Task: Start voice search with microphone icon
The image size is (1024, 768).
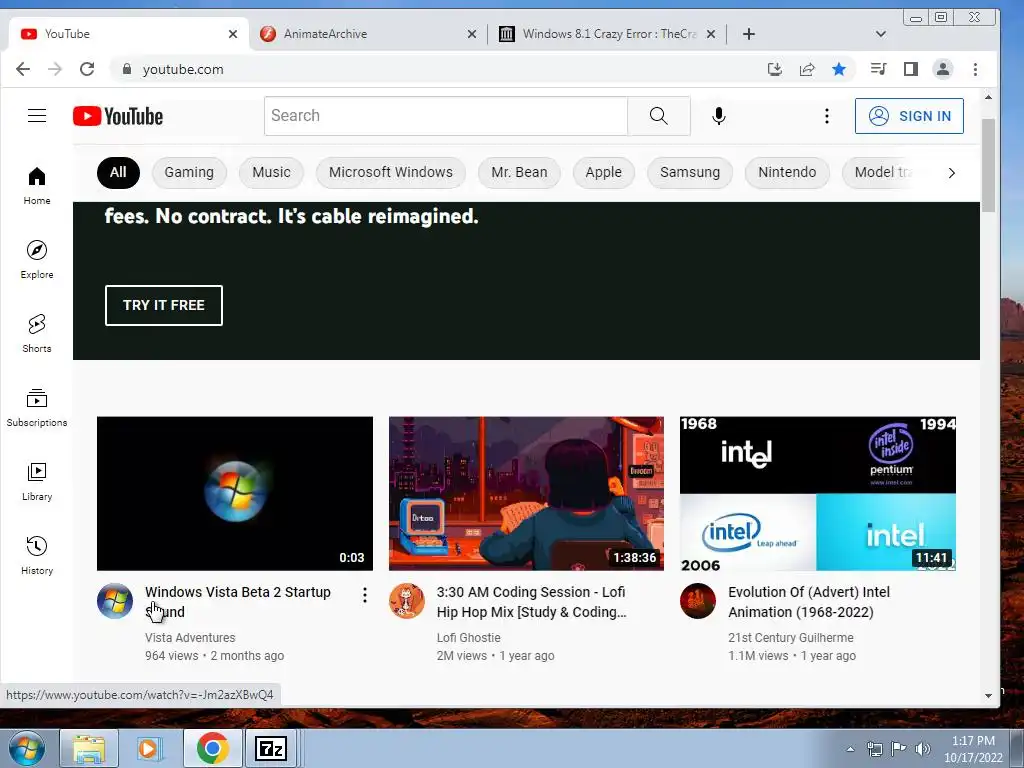Action: click(x=718, y=116)
